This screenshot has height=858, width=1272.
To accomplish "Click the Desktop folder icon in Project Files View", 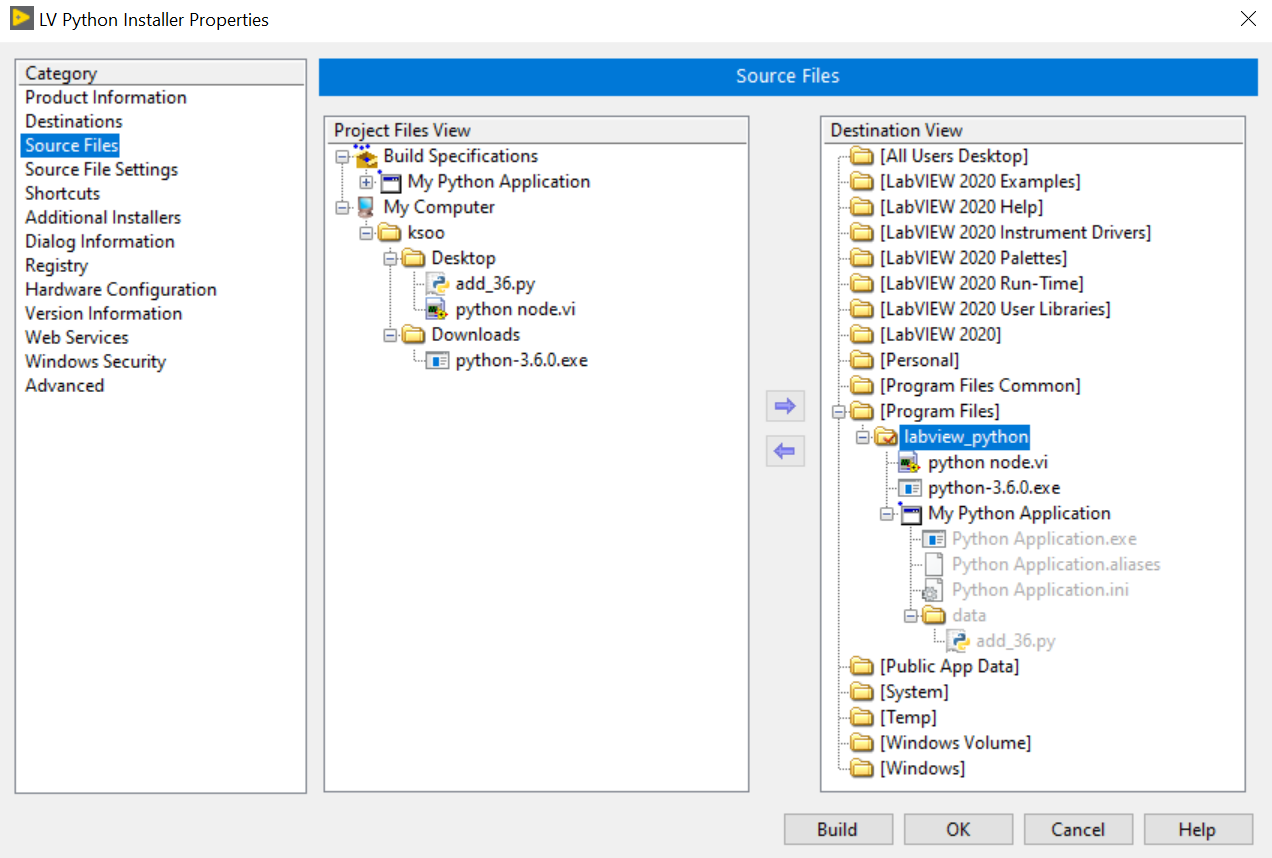I will tap(414, 258).
